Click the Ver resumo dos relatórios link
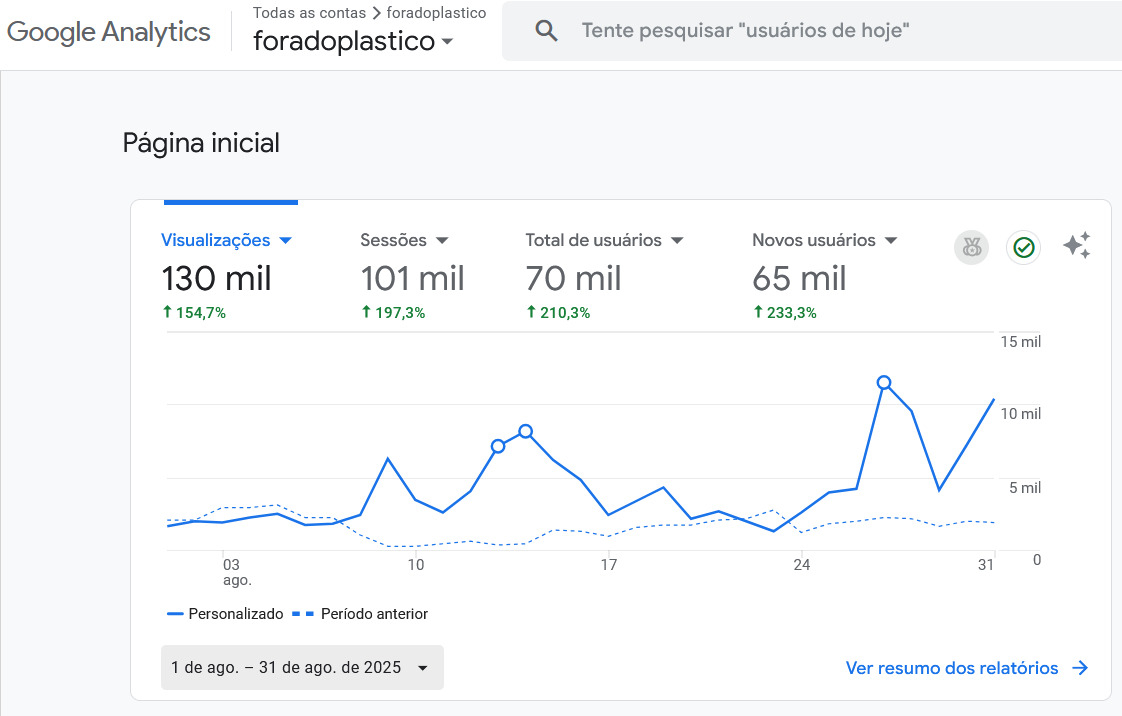 point(951,668)
